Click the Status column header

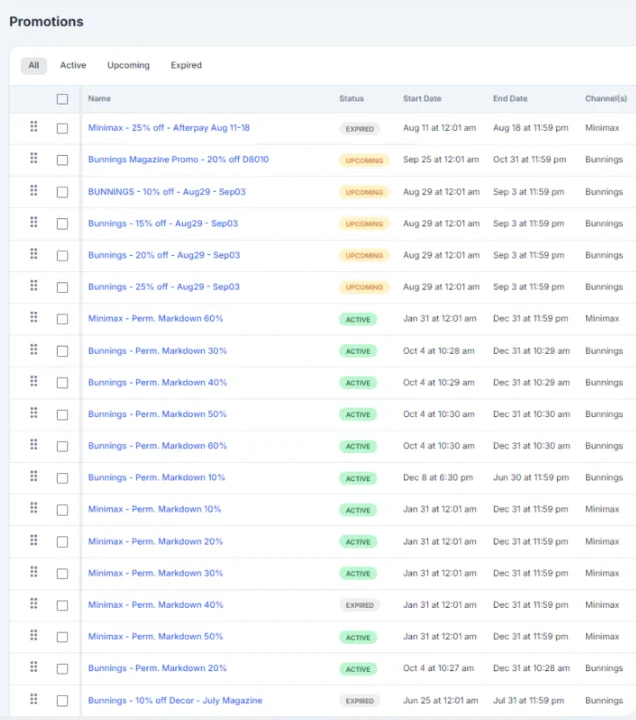pos(351,98)
